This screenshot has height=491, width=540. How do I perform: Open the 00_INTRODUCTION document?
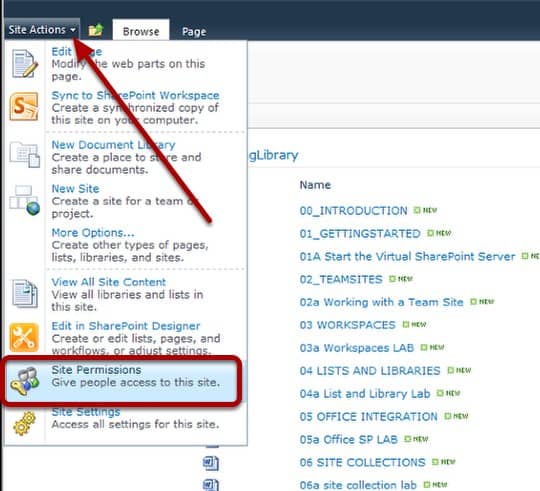click(x=353, y=211)
